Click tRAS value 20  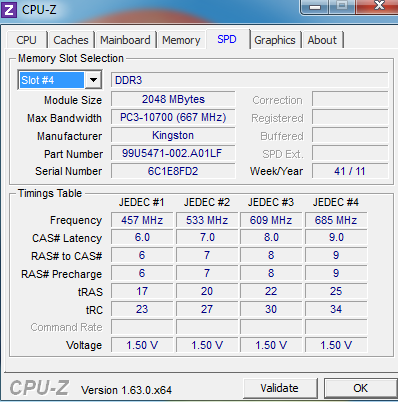coord(207,291)
